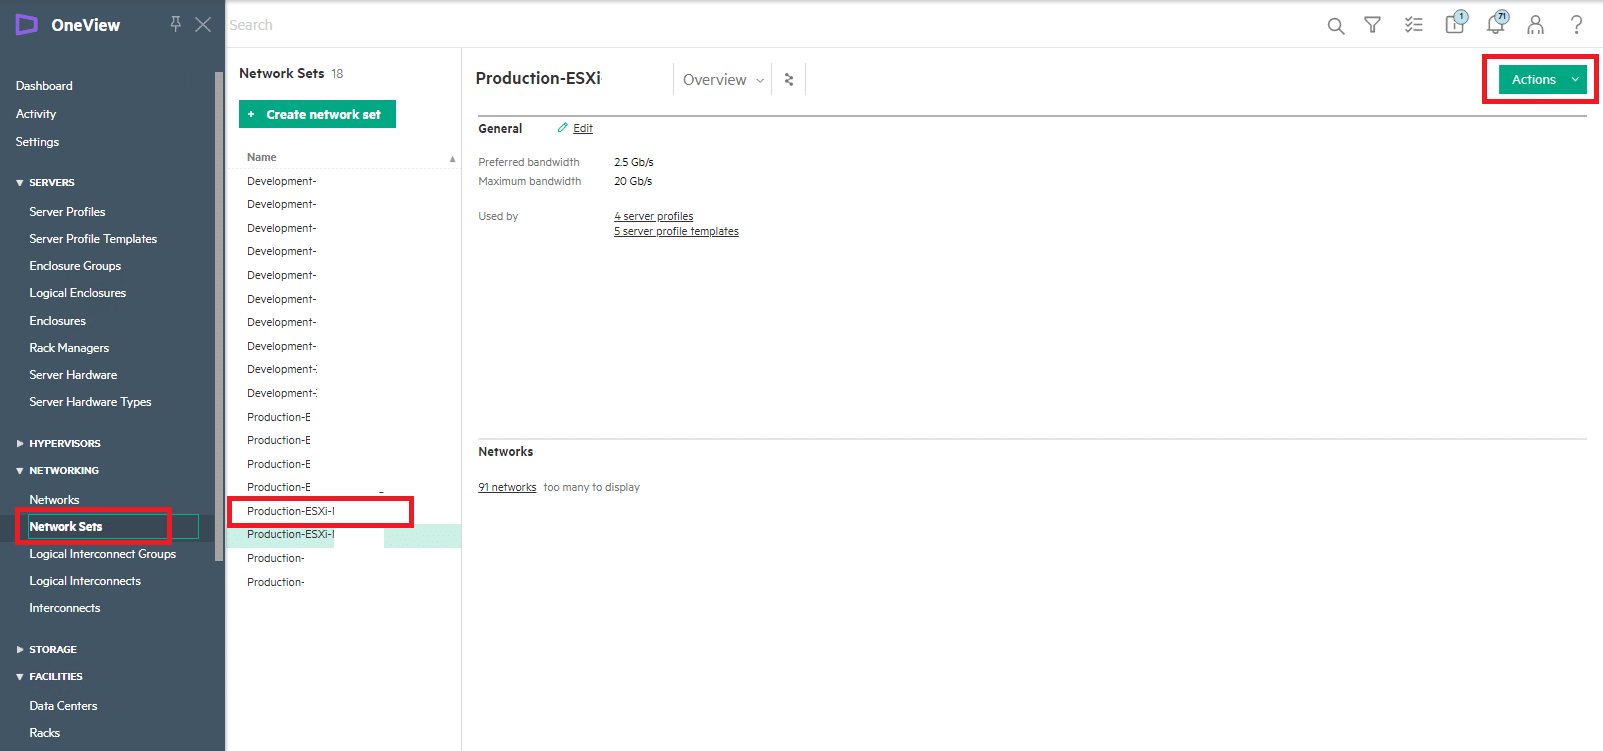Click the Production-ESXi page title

click(538, 78)
